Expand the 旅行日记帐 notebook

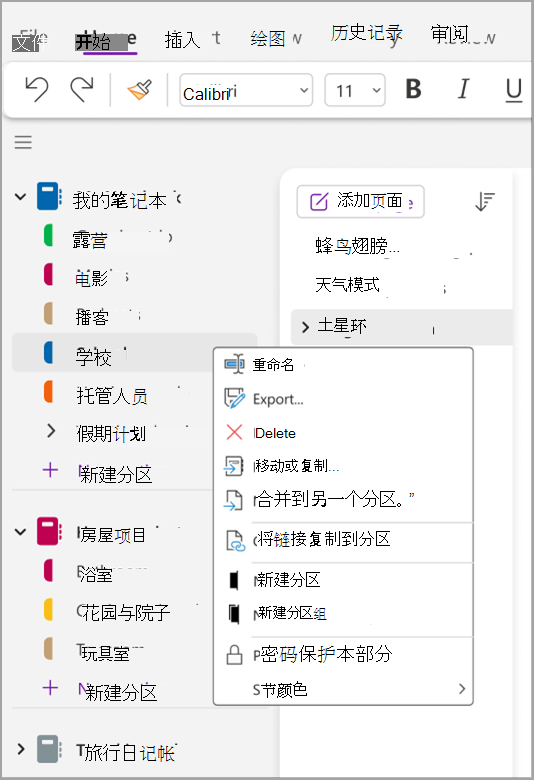pos(20,749)
